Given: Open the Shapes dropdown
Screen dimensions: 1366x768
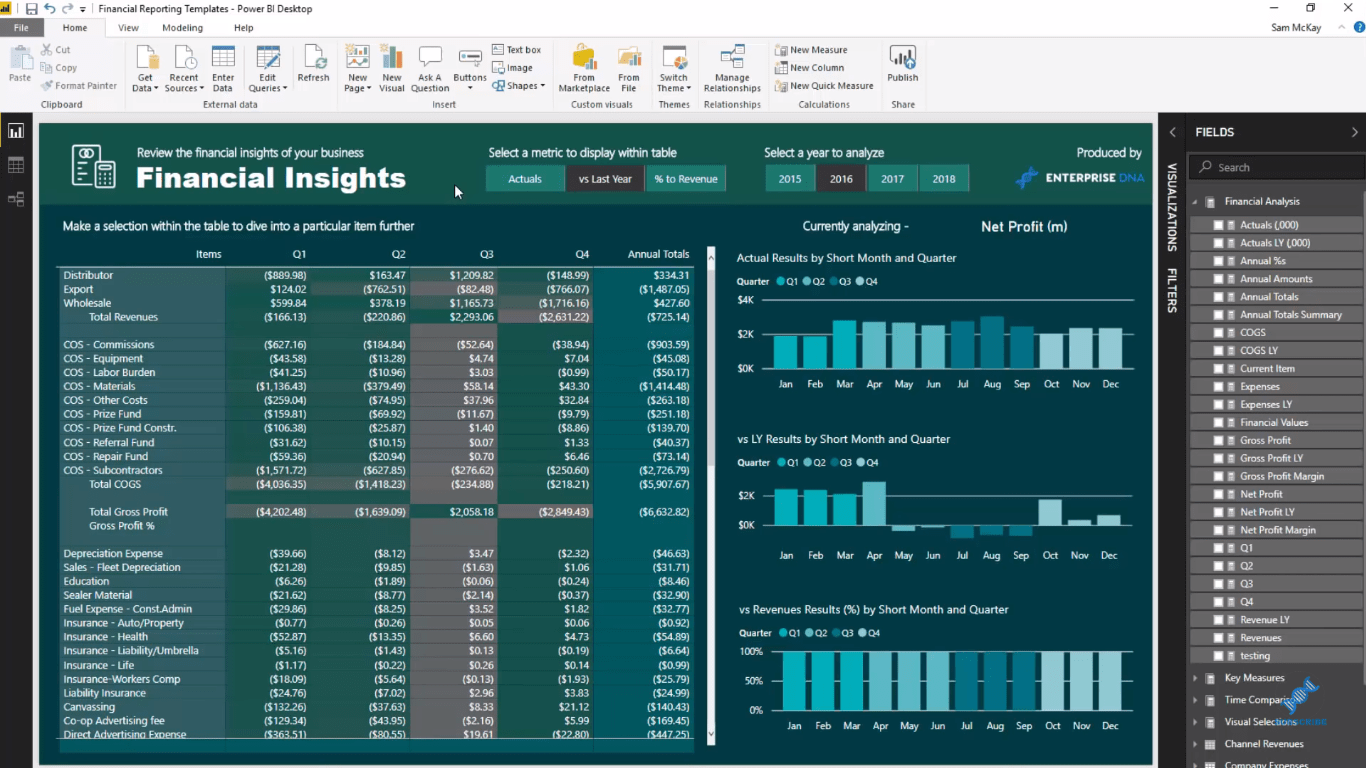Looking at the screenshot, I should point(519,86).
